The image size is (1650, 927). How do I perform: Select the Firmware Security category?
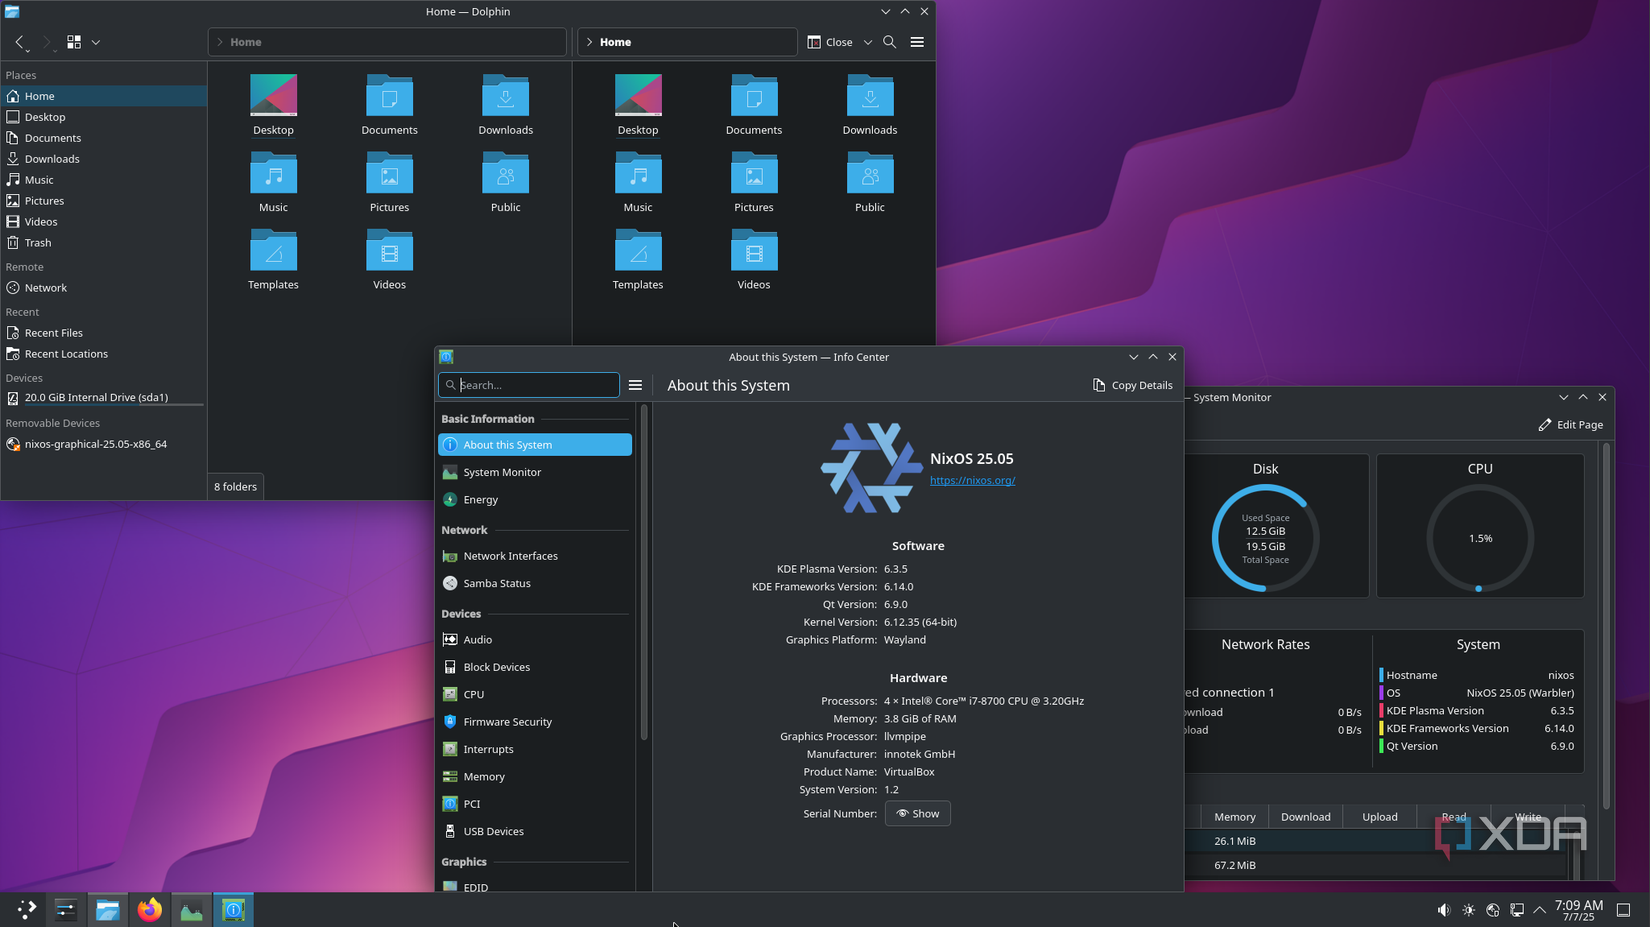(x=508, y=721)
